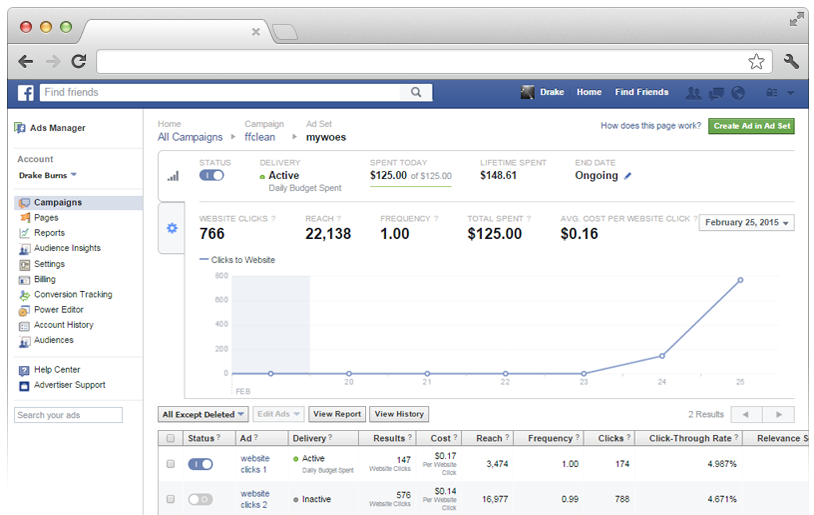
Task: Check the website clicks 1 row checkbox
Action: pyautogui.click(x=170, y=464)
